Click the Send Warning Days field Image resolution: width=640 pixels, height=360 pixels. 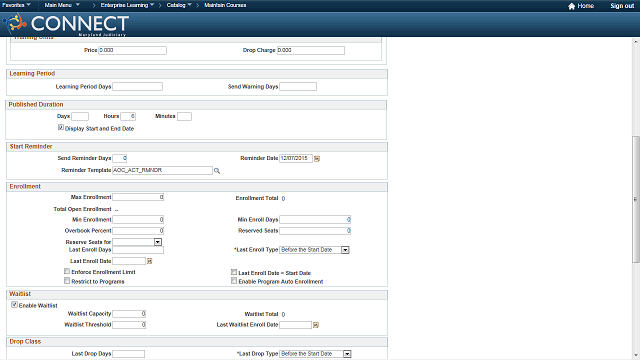click(x=298, y=87)
